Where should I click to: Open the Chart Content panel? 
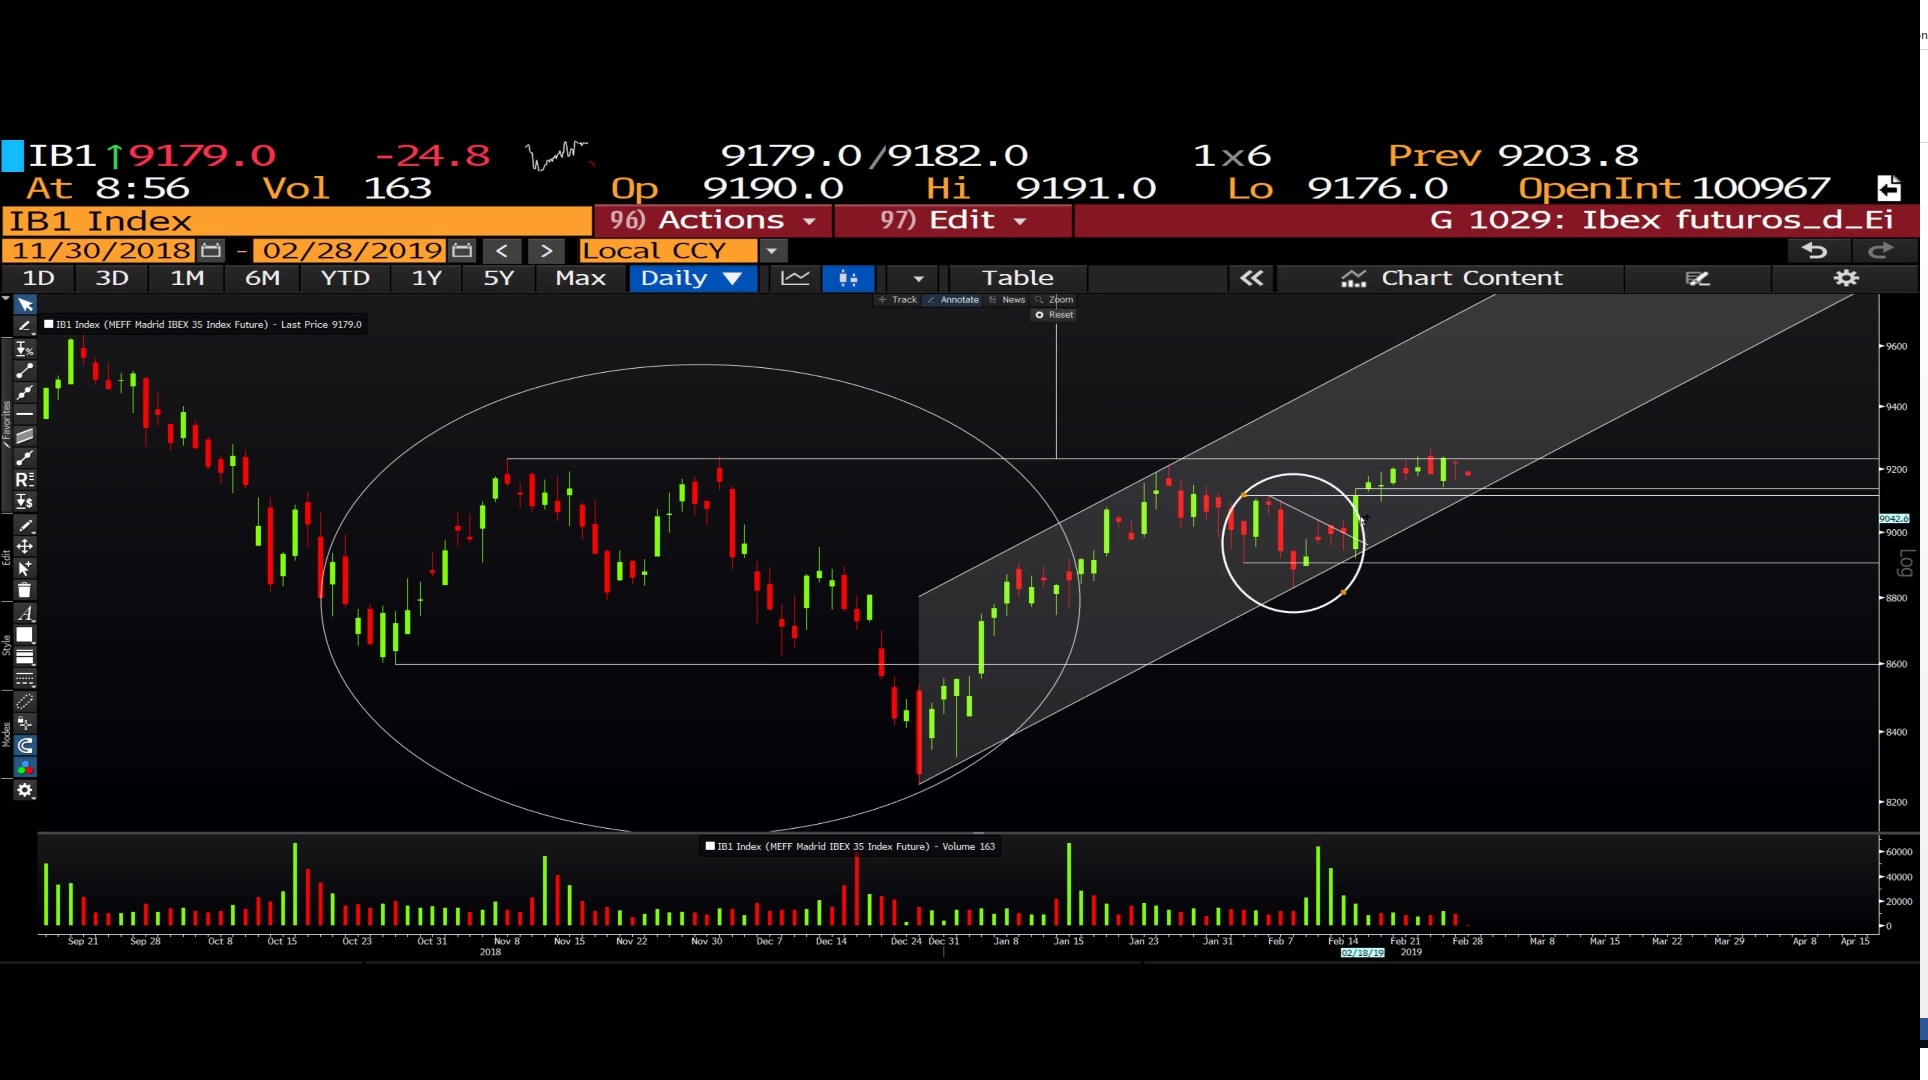[x=1451, y=278]
